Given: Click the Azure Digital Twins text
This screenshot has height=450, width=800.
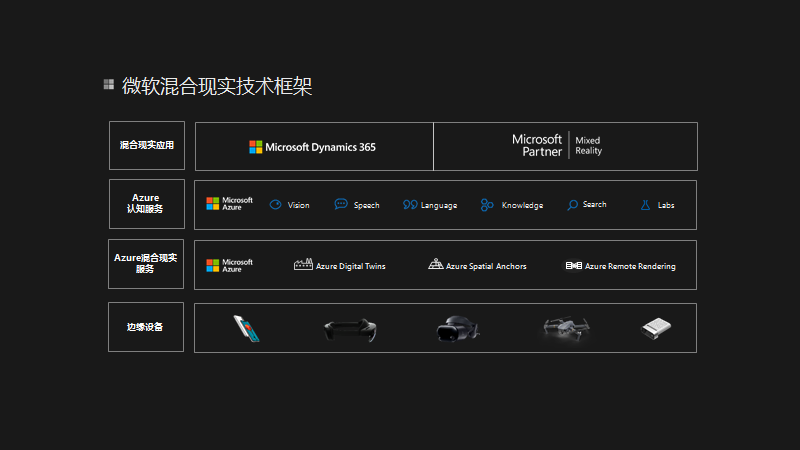Looking at the screenshot, I should click(351, 266).
